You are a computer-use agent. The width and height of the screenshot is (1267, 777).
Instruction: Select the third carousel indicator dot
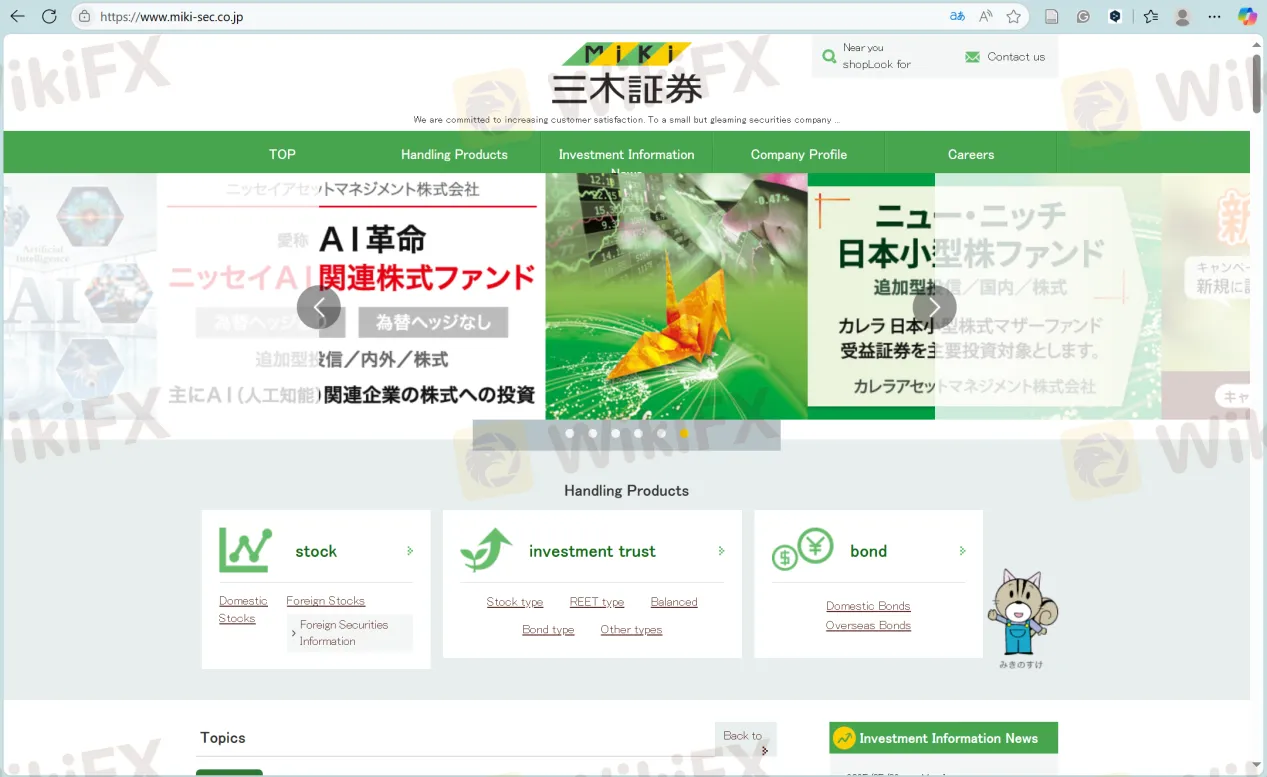point(615,434)
